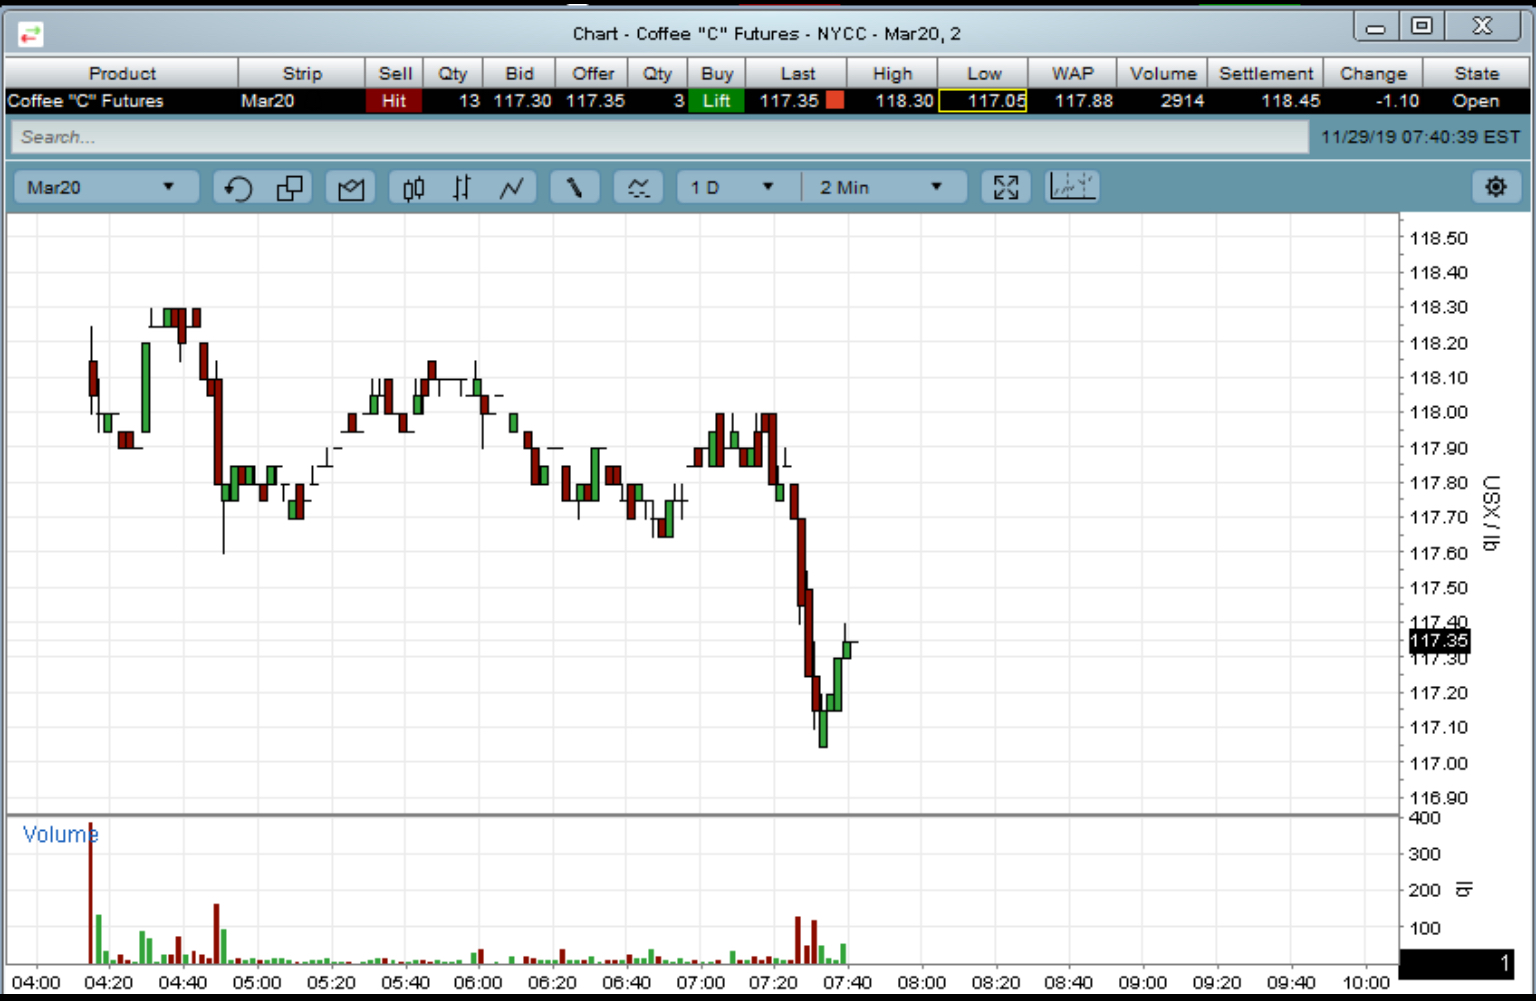Click the bid price 117.30
This screenshot has height=1001, width=1536.
(x=522, y=101)
